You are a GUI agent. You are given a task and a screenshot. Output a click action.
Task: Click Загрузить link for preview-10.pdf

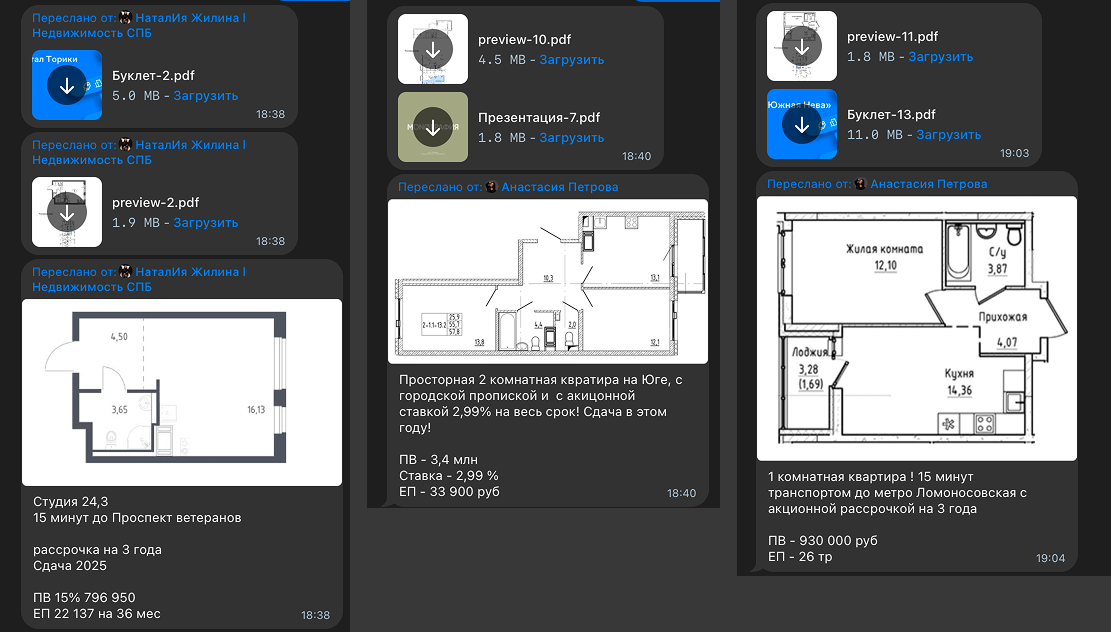[x=572, y=60]
